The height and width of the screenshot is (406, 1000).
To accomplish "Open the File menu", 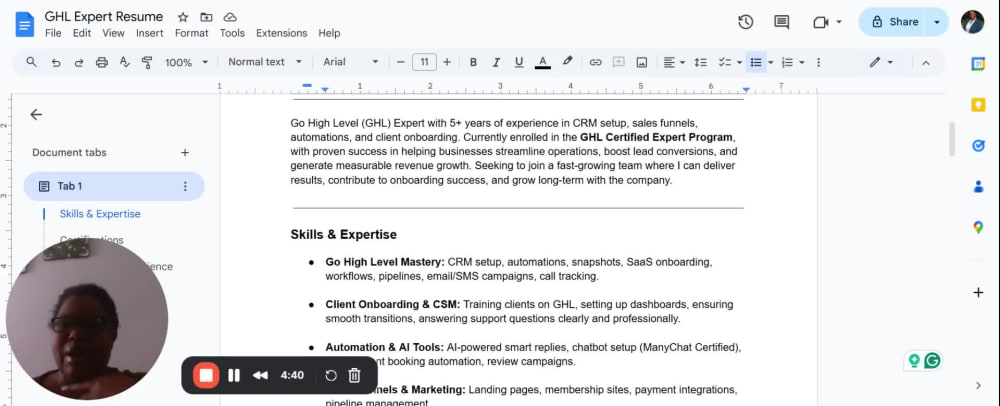I will [x=53, y=33].
